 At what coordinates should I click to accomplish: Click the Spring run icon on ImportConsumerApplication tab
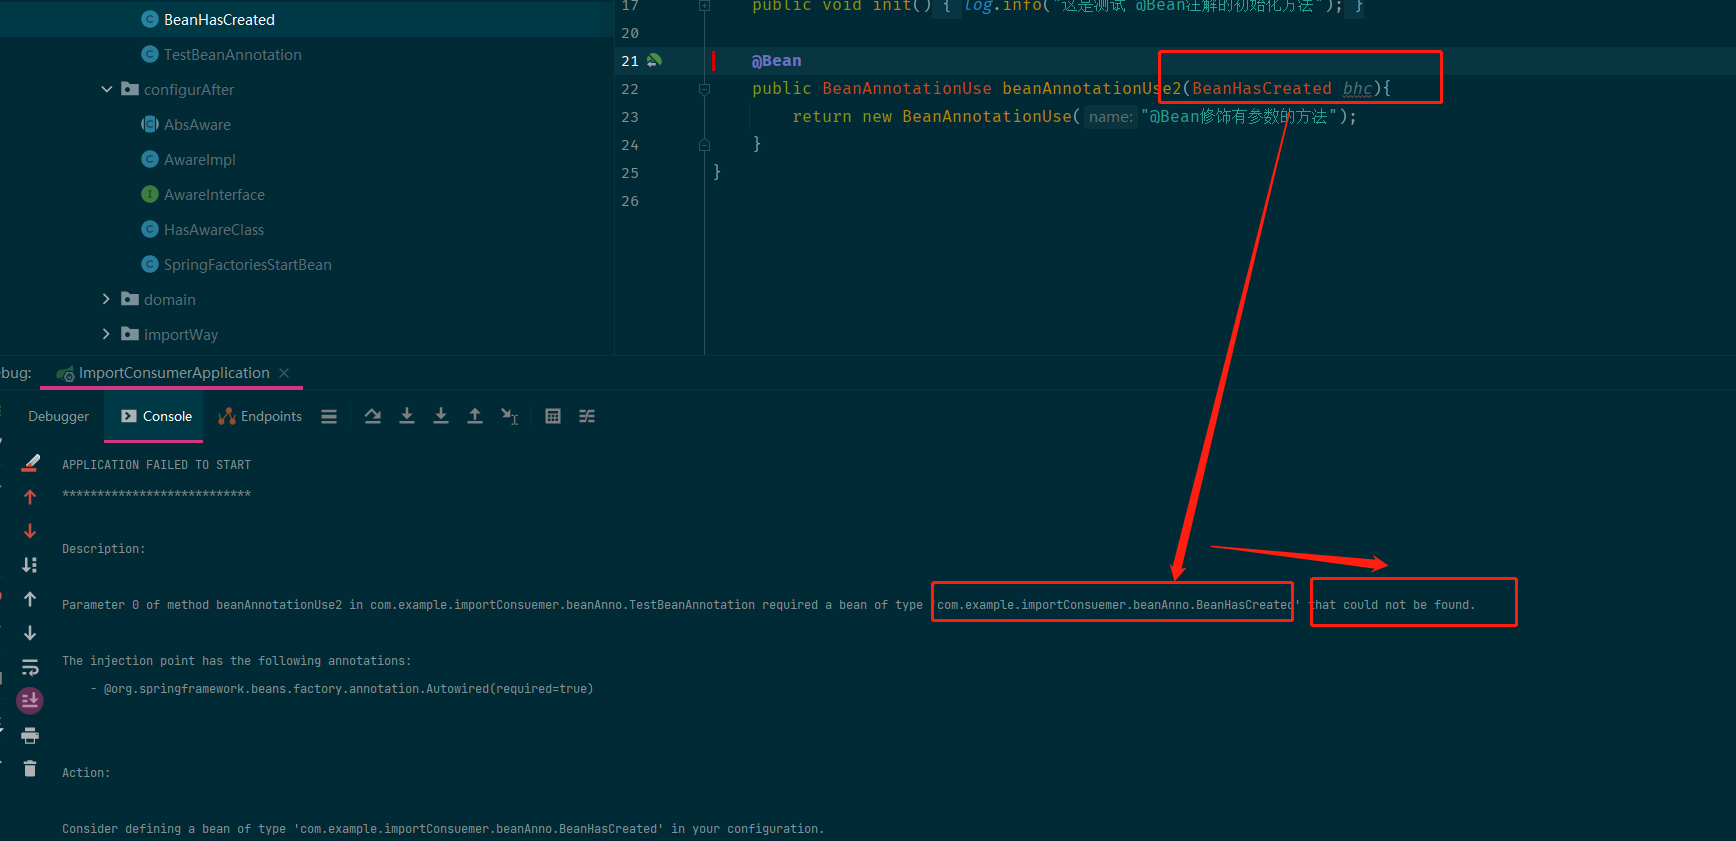pos(66,373)
